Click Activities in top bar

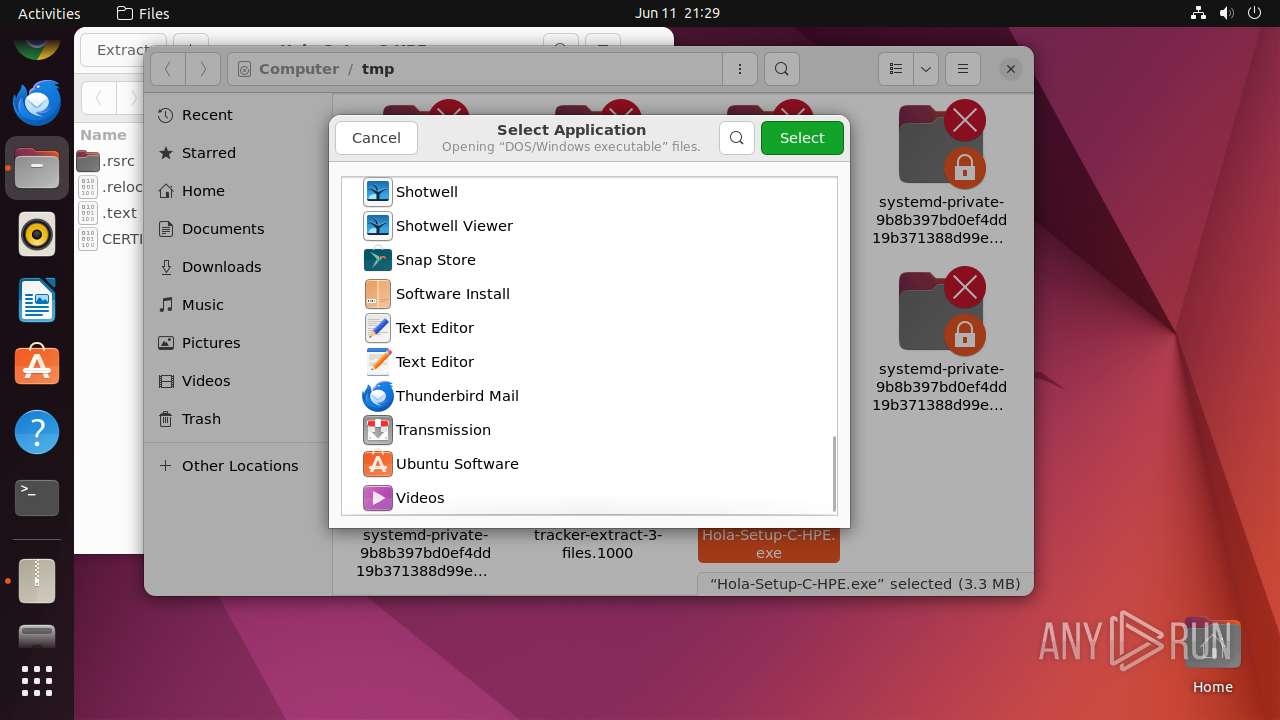pyautogui.click(x=49, y=14)
